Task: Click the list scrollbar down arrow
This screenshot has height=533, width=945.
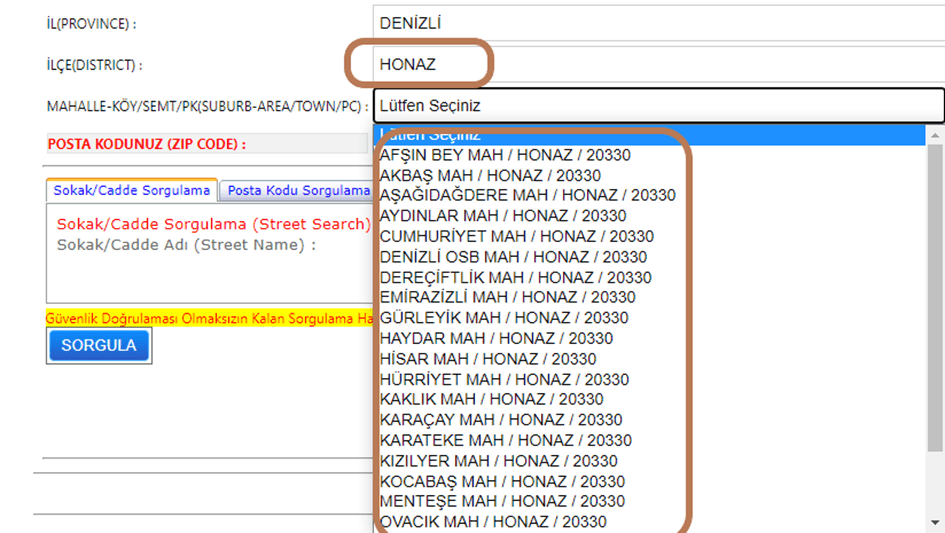Action: click(x=935, y=521)
